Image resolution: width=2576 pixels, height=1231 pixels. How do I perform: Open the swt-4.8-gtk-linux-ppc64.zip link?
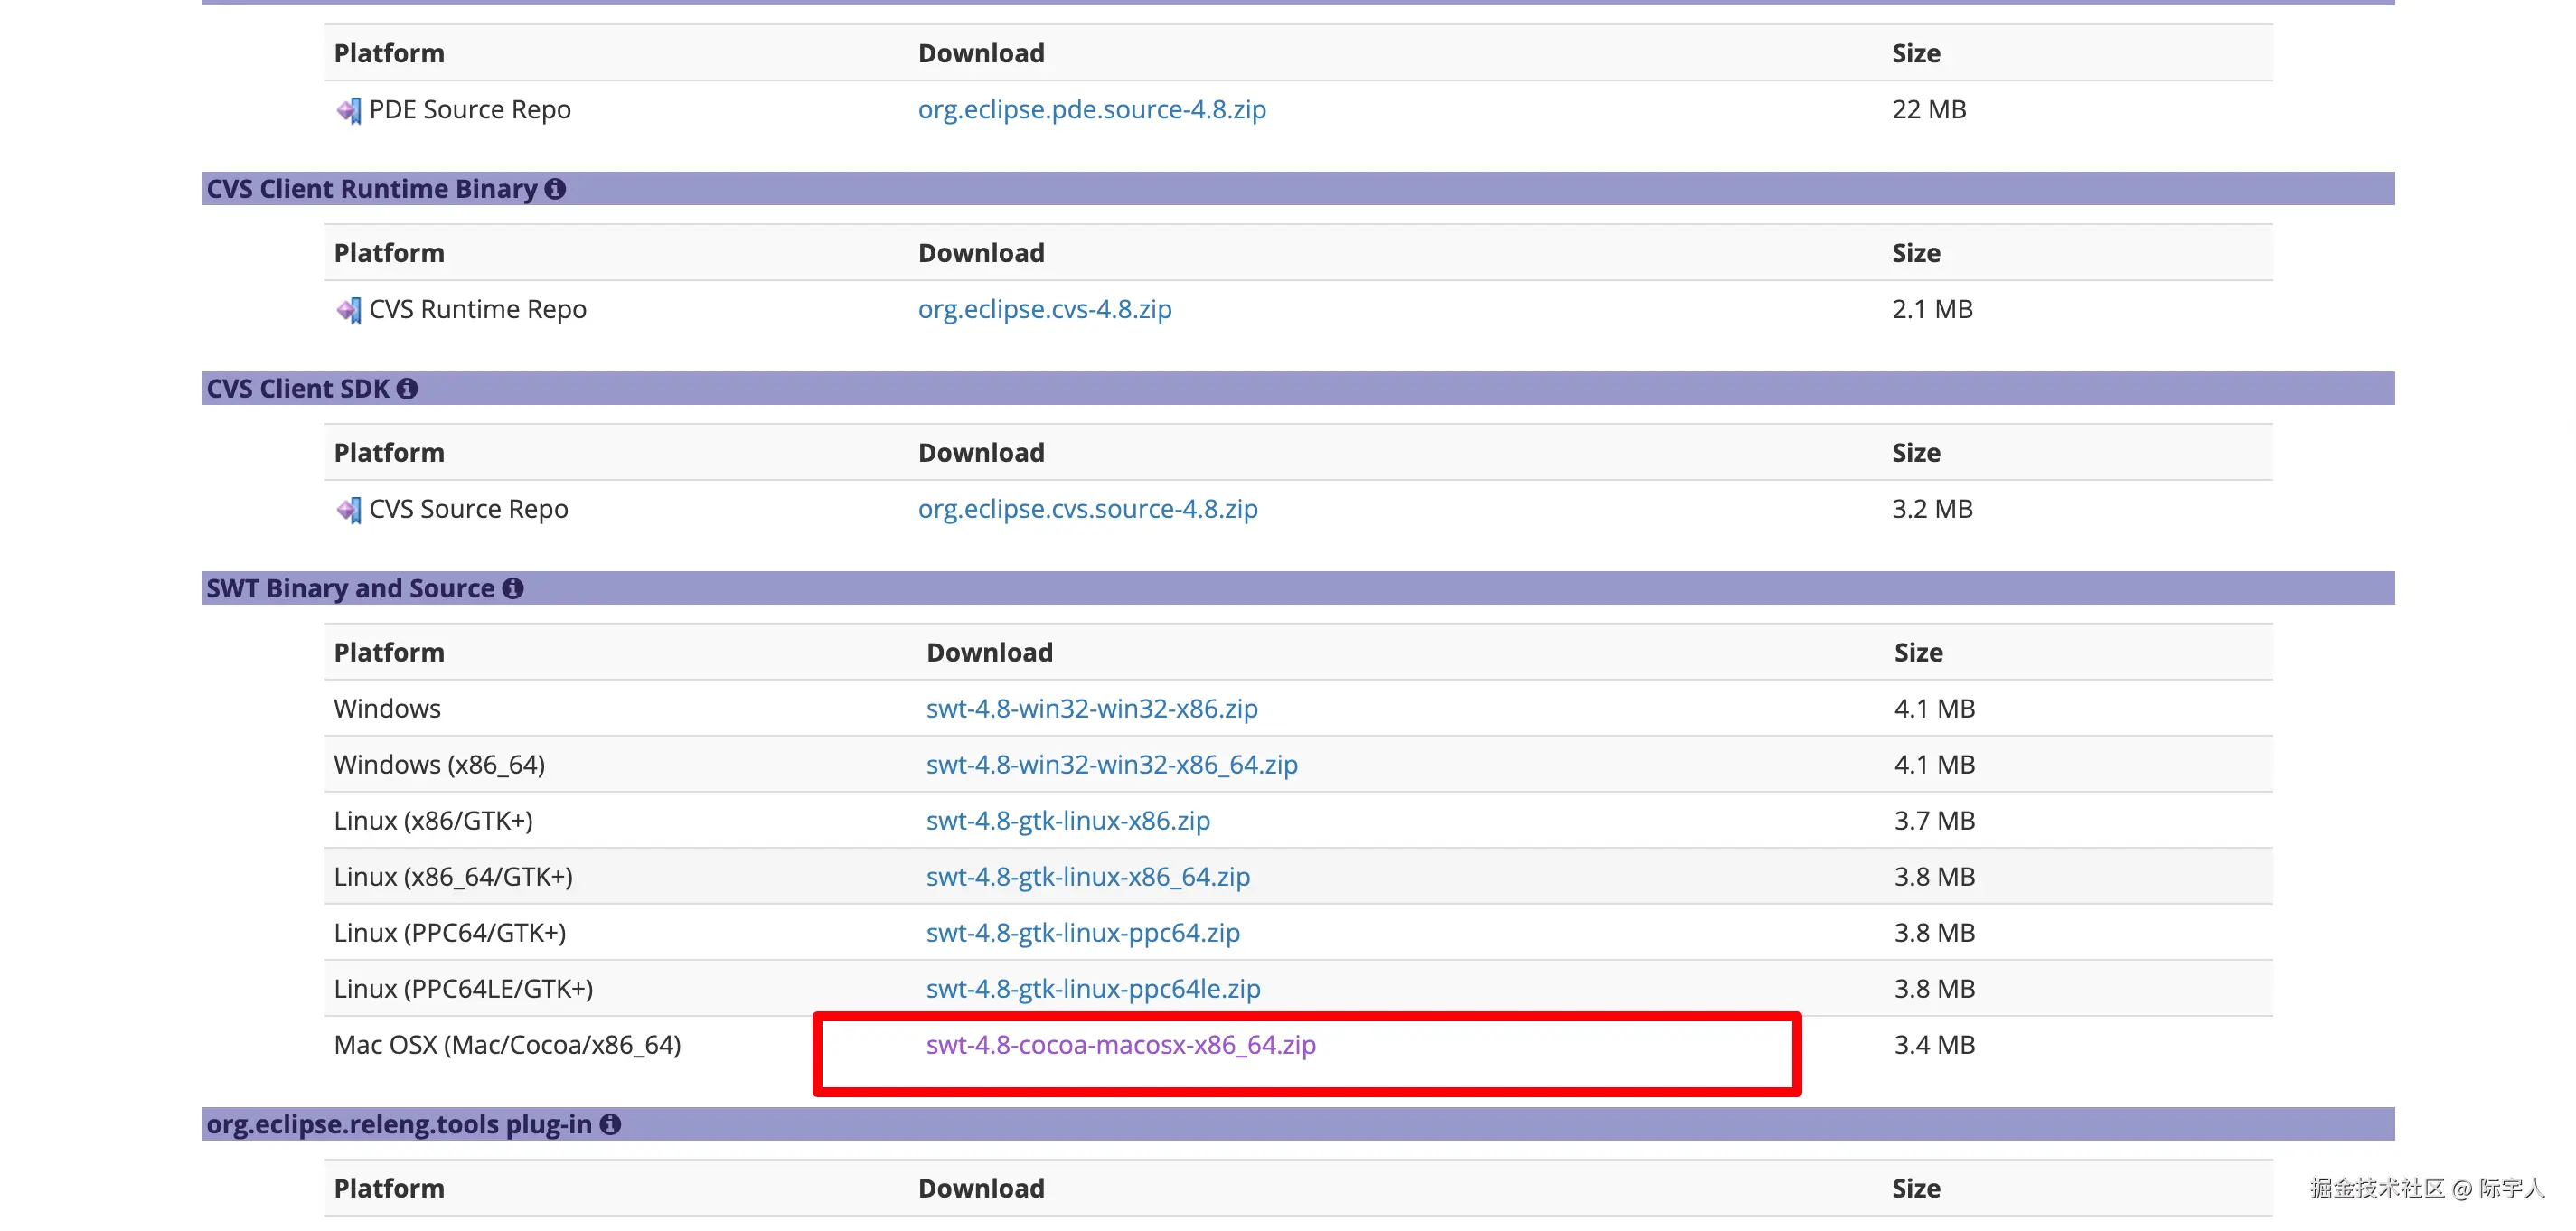click(x=1082, y=932)
